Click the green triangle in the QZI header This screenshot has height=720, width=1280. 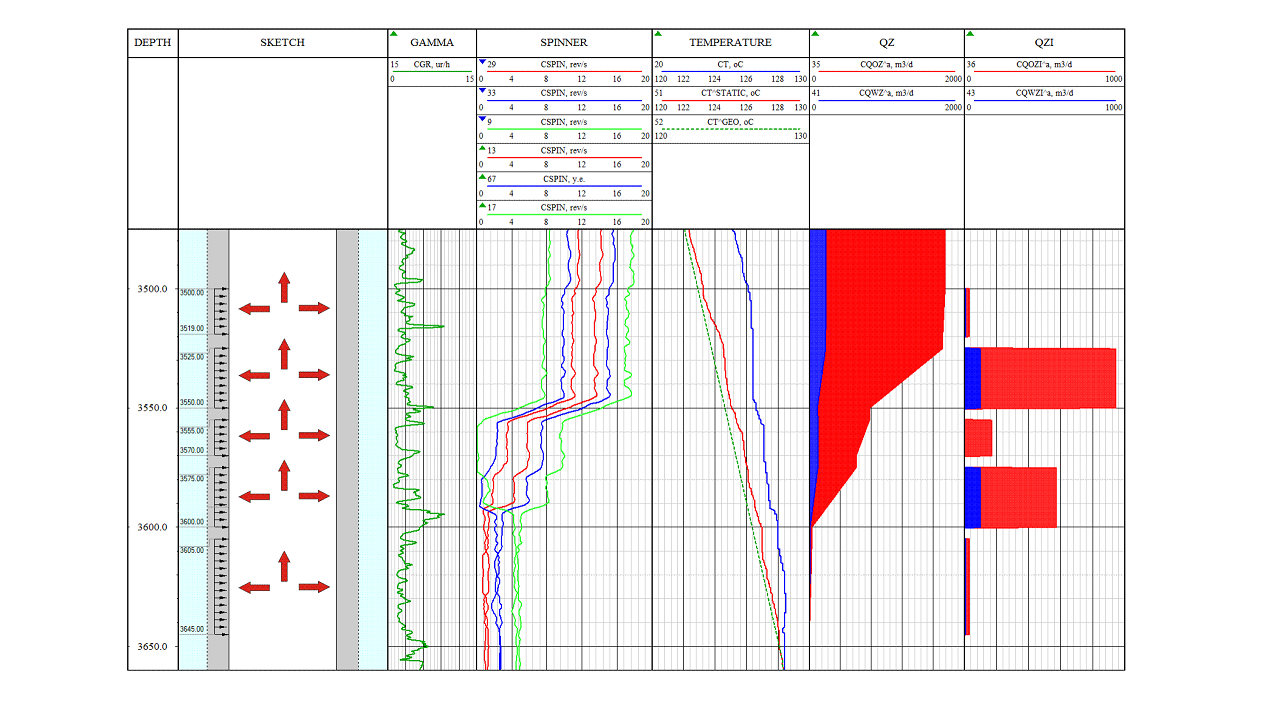pyautogui.click(x=970, y=35)
